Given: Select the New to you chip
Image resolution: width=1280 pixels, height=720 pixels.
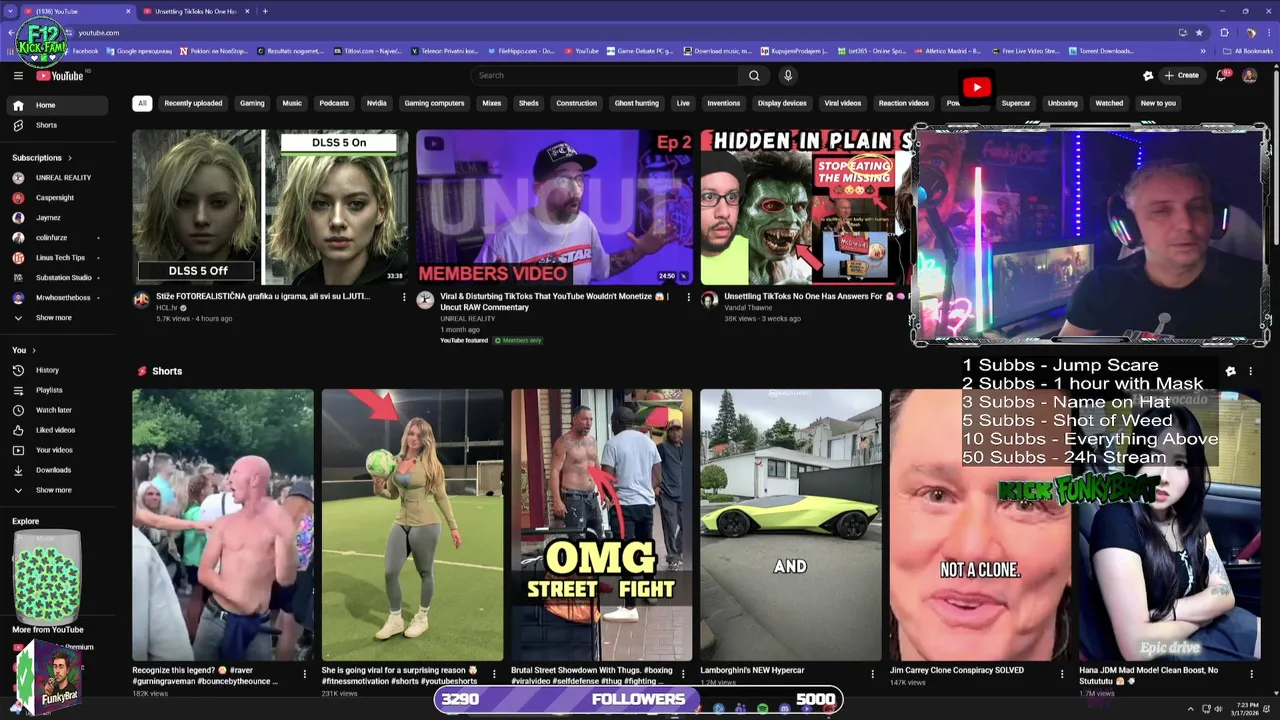Looking at the screenshot, I should [x=1158, y=103].
